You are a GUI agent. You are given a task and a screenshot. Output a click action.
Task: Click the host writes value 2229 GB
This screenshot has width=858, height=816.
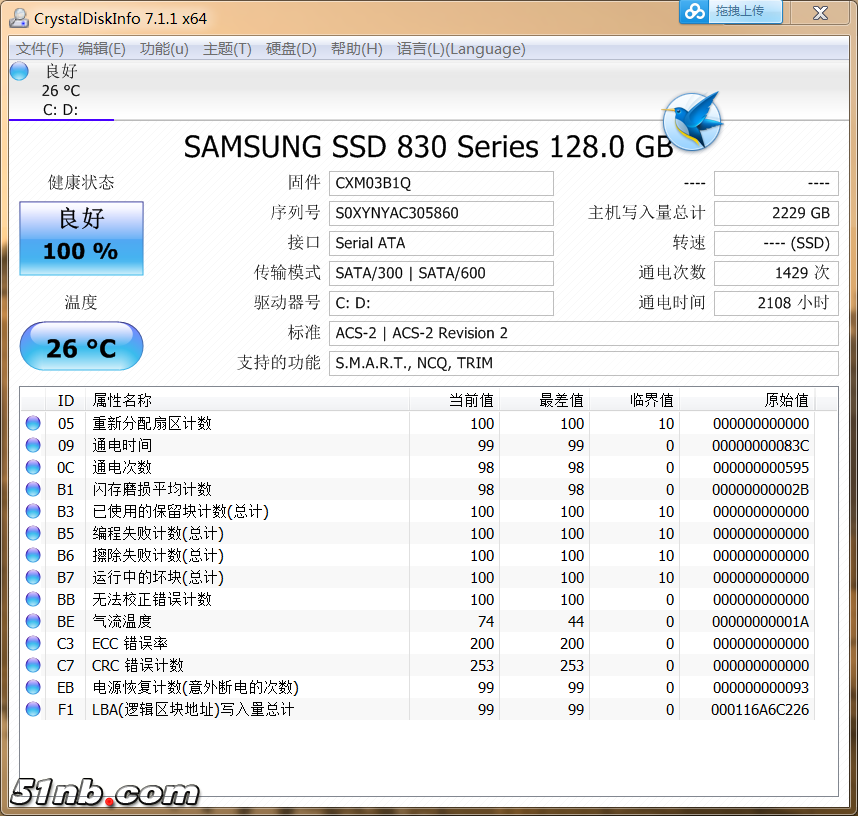pyautogui.click(x=776, y=213)
